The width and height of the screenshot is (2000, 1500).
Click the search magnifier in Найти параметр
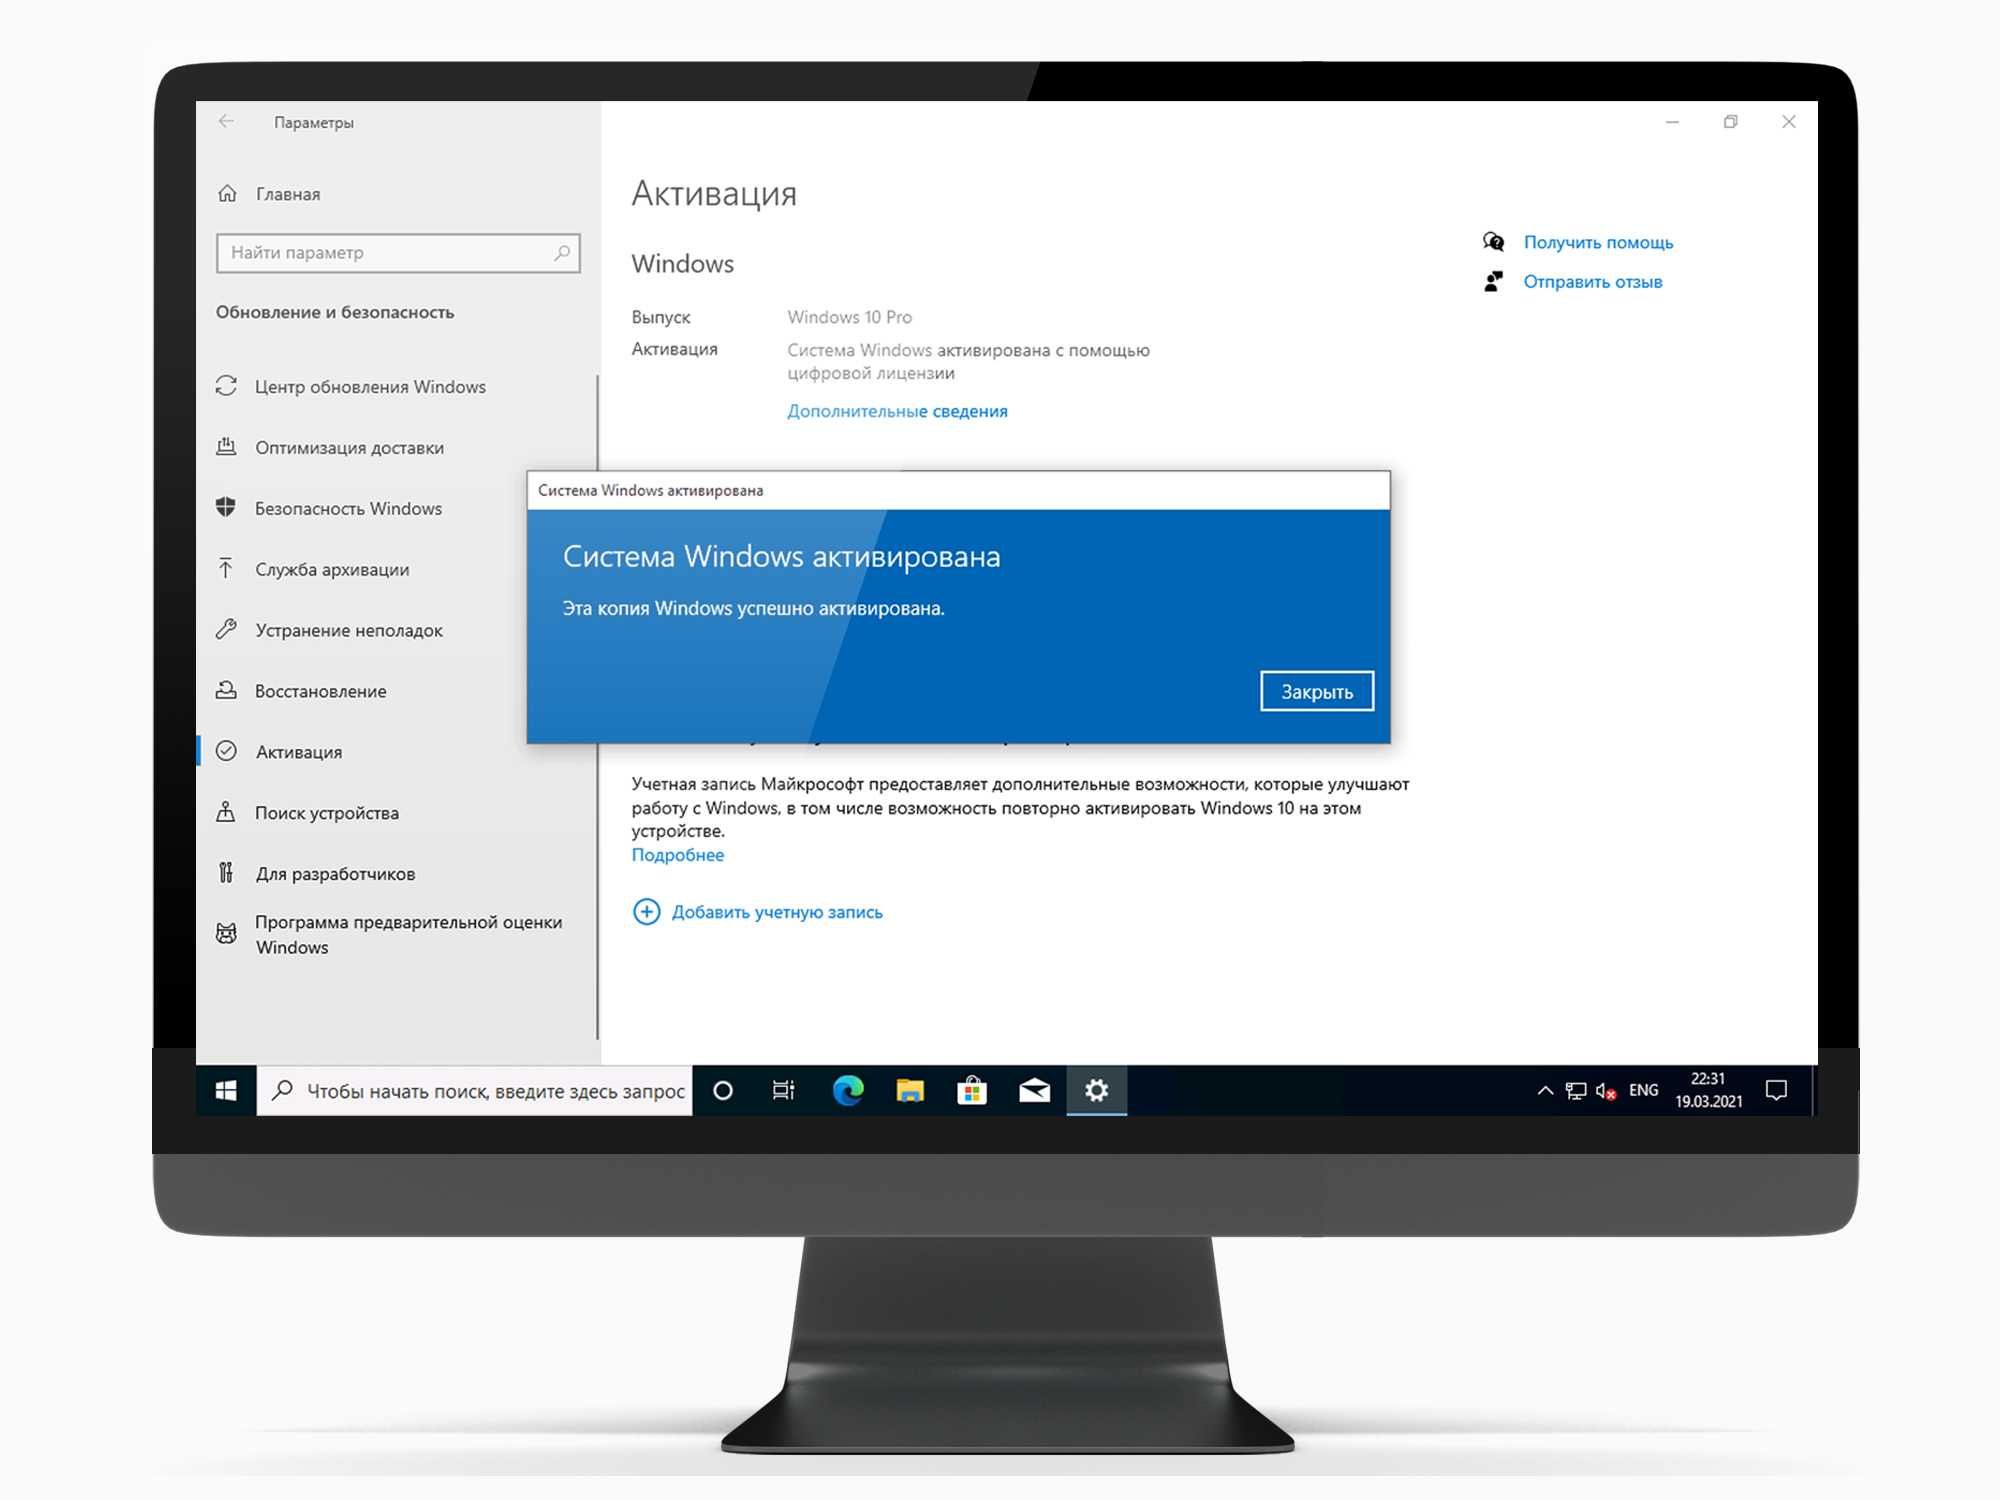click(562, 253)
